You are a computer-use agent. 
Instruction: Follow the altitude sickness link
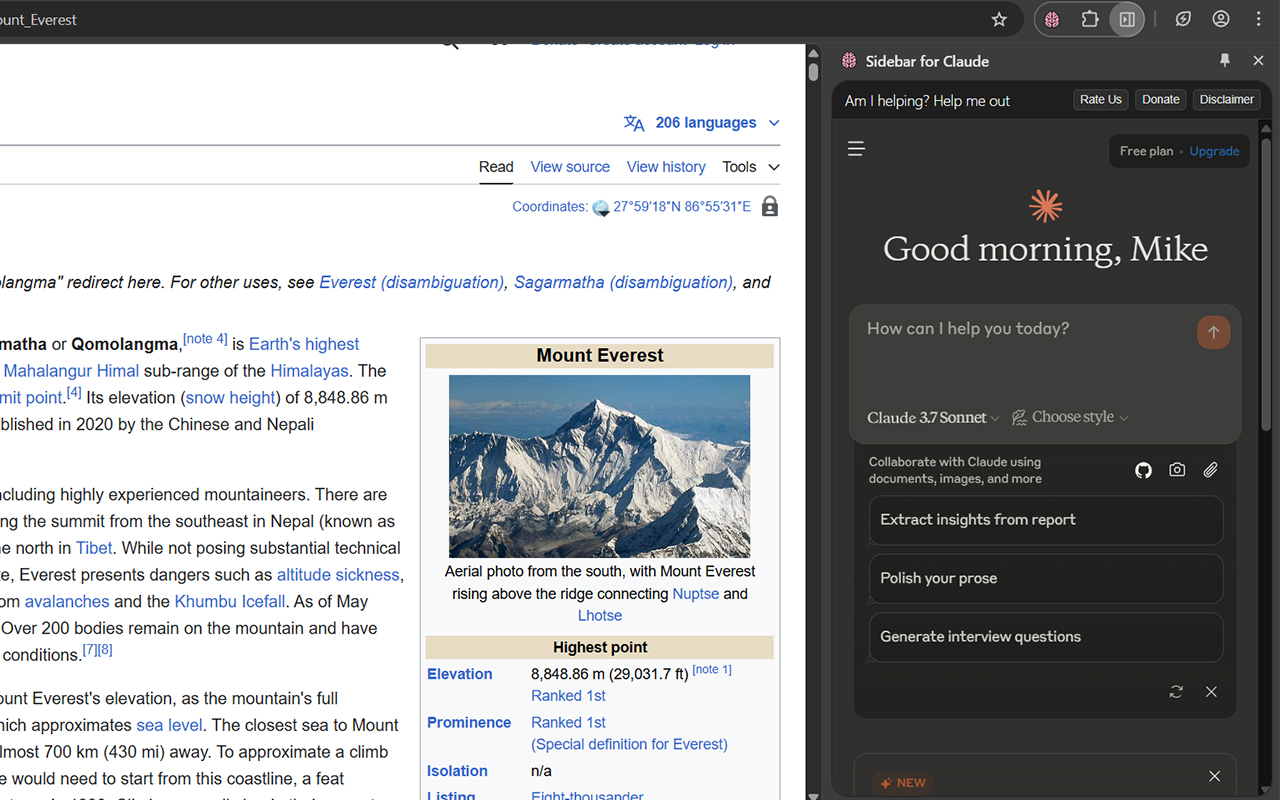pos(338,575)
